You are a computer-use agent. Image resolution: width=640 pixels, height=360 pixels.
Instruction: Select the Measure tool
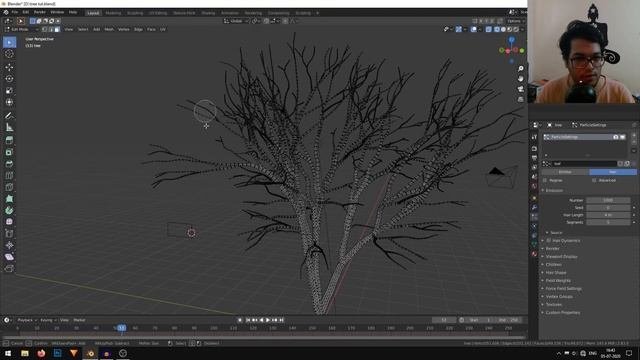pos(9,127)
